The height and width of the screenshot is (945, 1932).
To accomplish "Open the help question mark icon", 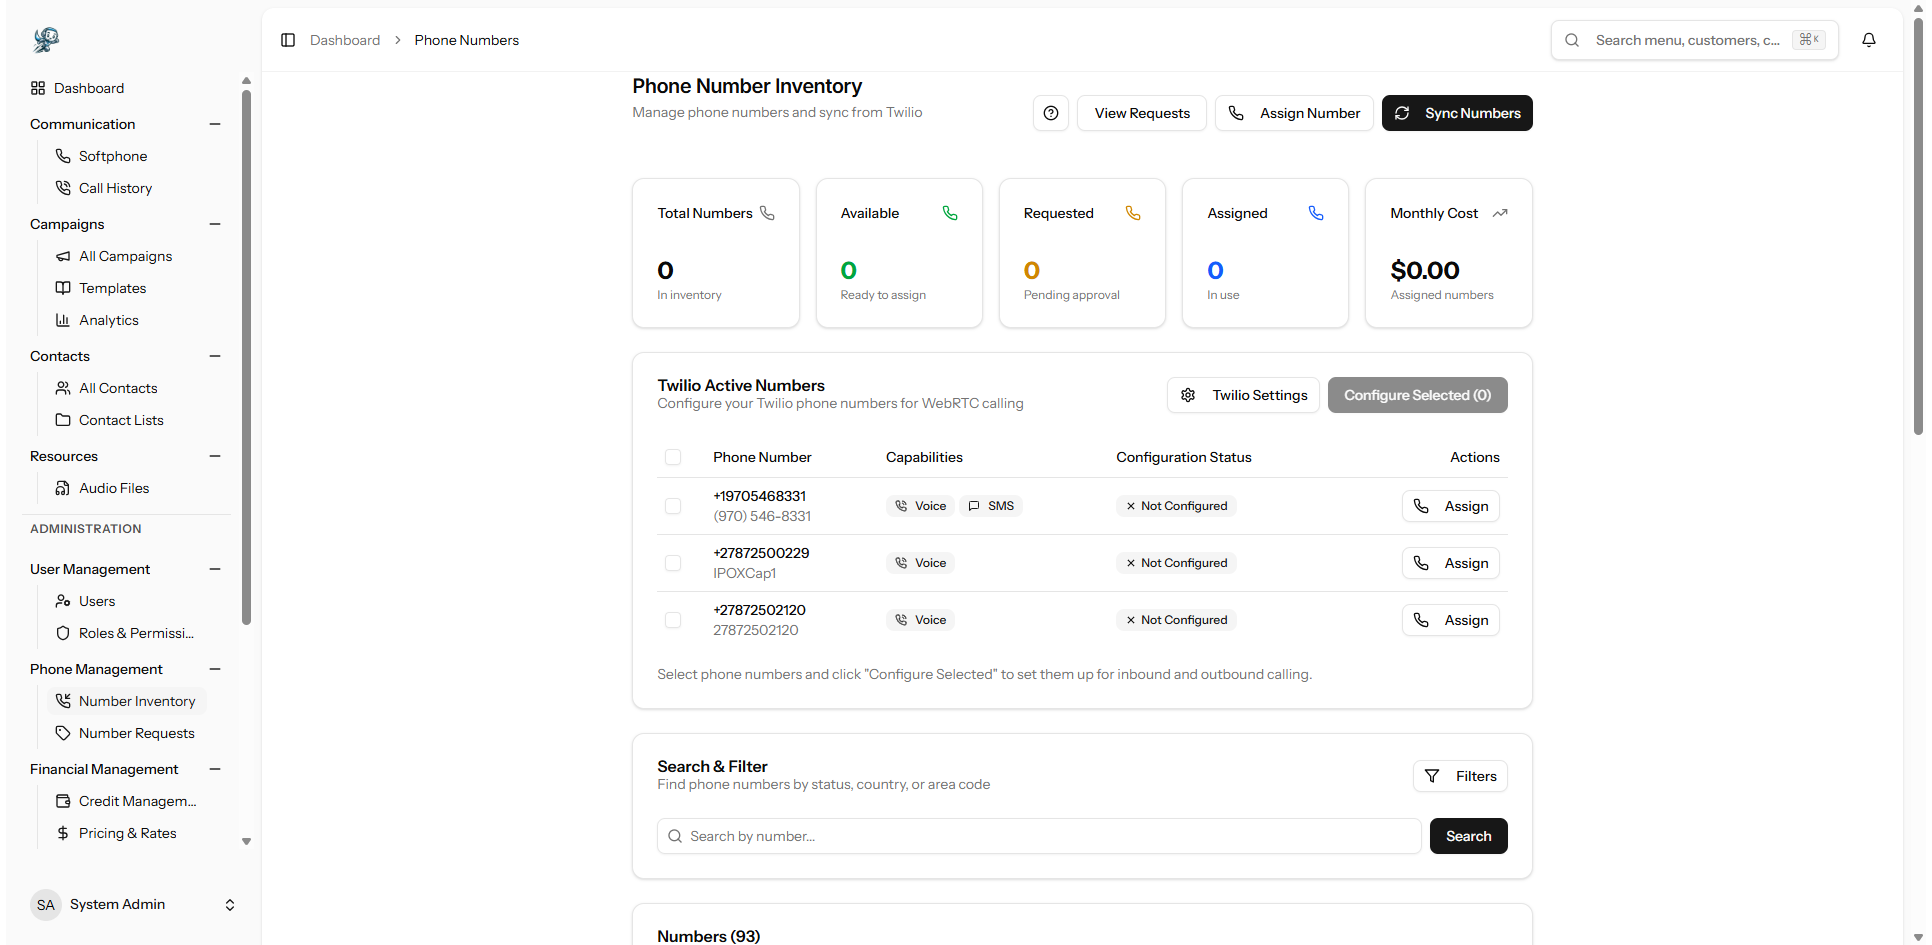I will (x=1050, y=113).
